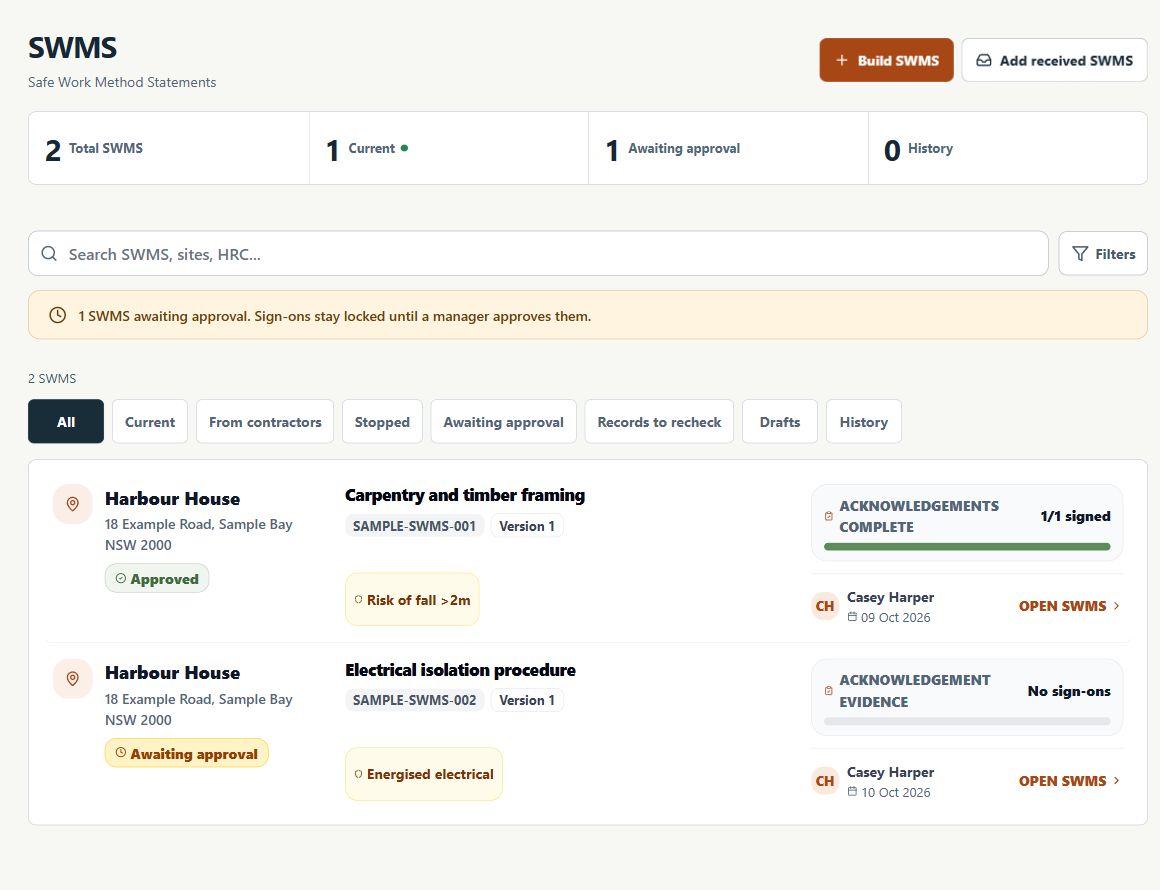This screenshot has width=1160, height=890.
Task: Click Add received SWMS button
Action: pos(1054,60)
